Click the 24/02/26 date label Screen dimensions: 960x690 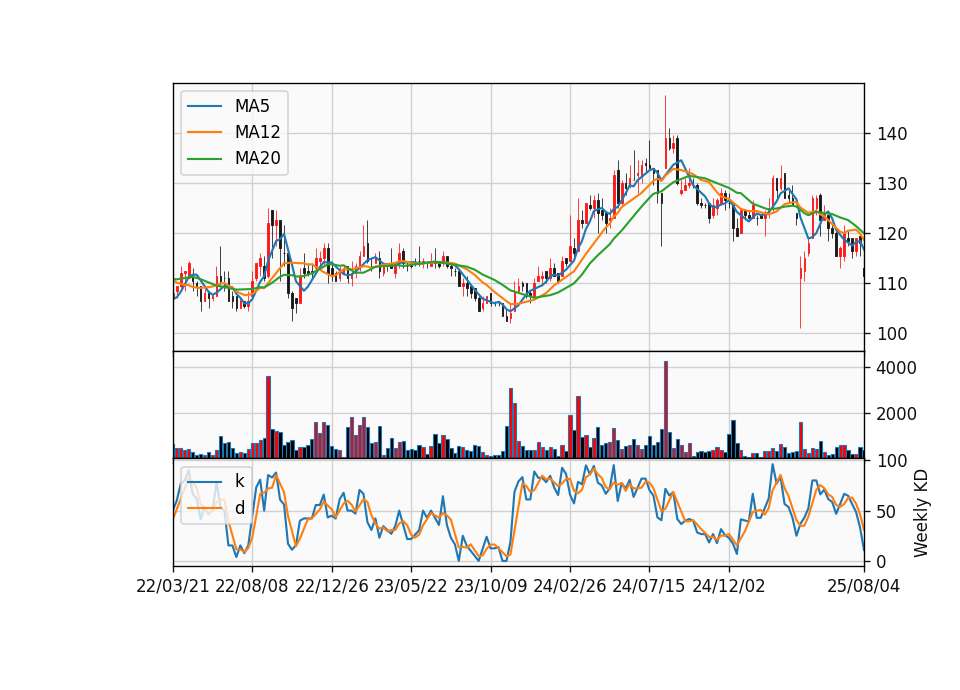coord(569,586)
